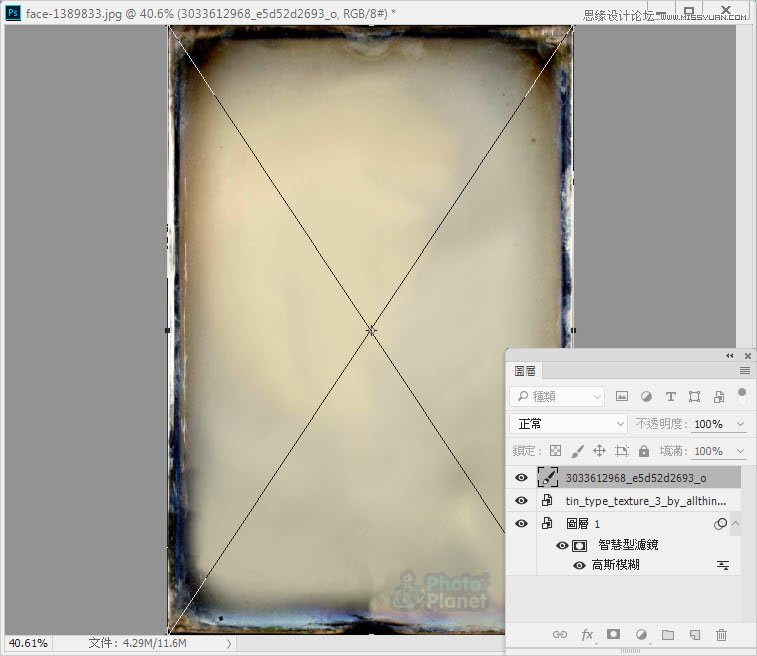Image resolution: width=757 pixels, height=656 pixels.
Task: Add layer style fx icon
Action: (x=587, y=634)
